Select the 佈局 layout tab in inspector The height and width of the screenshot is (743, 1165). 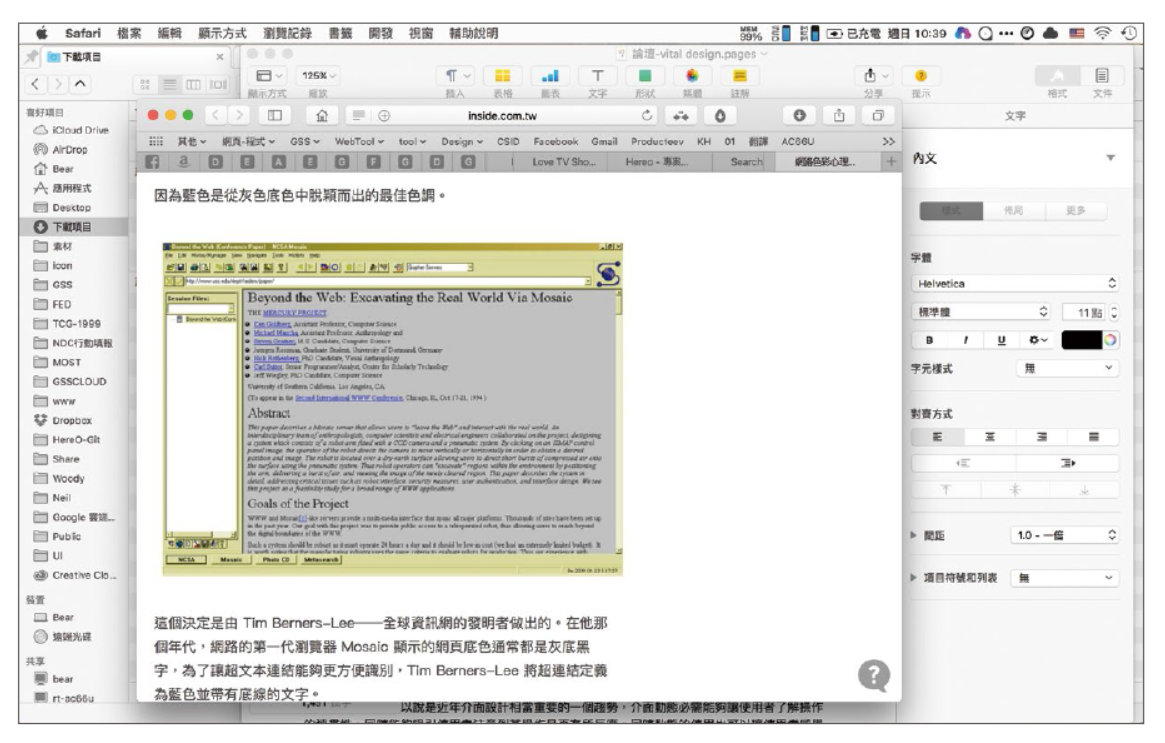coord(1013,210)
